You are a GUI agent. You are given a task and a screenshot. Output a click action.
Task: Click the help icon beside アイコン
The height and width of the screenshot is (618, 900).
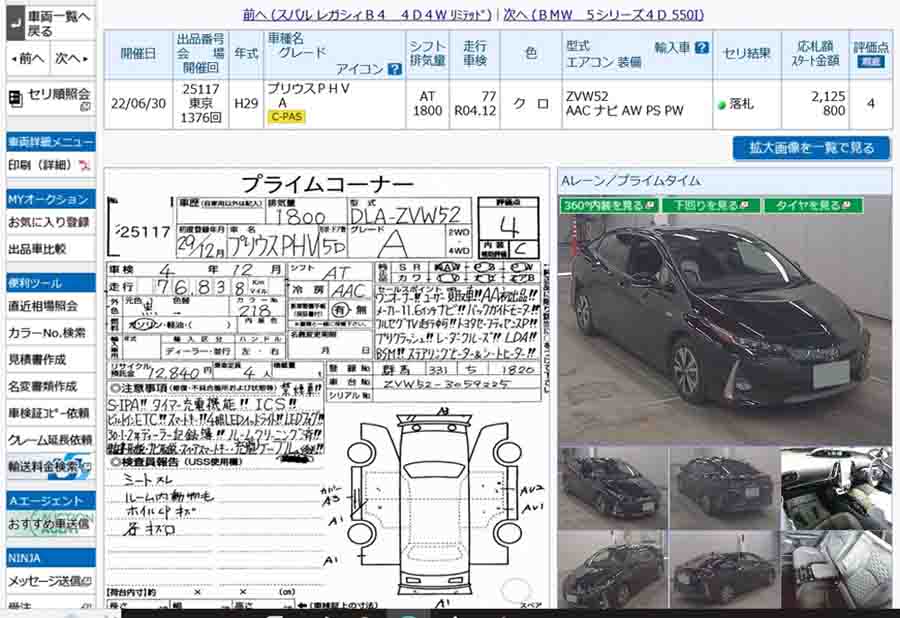(x=394, y=69)
